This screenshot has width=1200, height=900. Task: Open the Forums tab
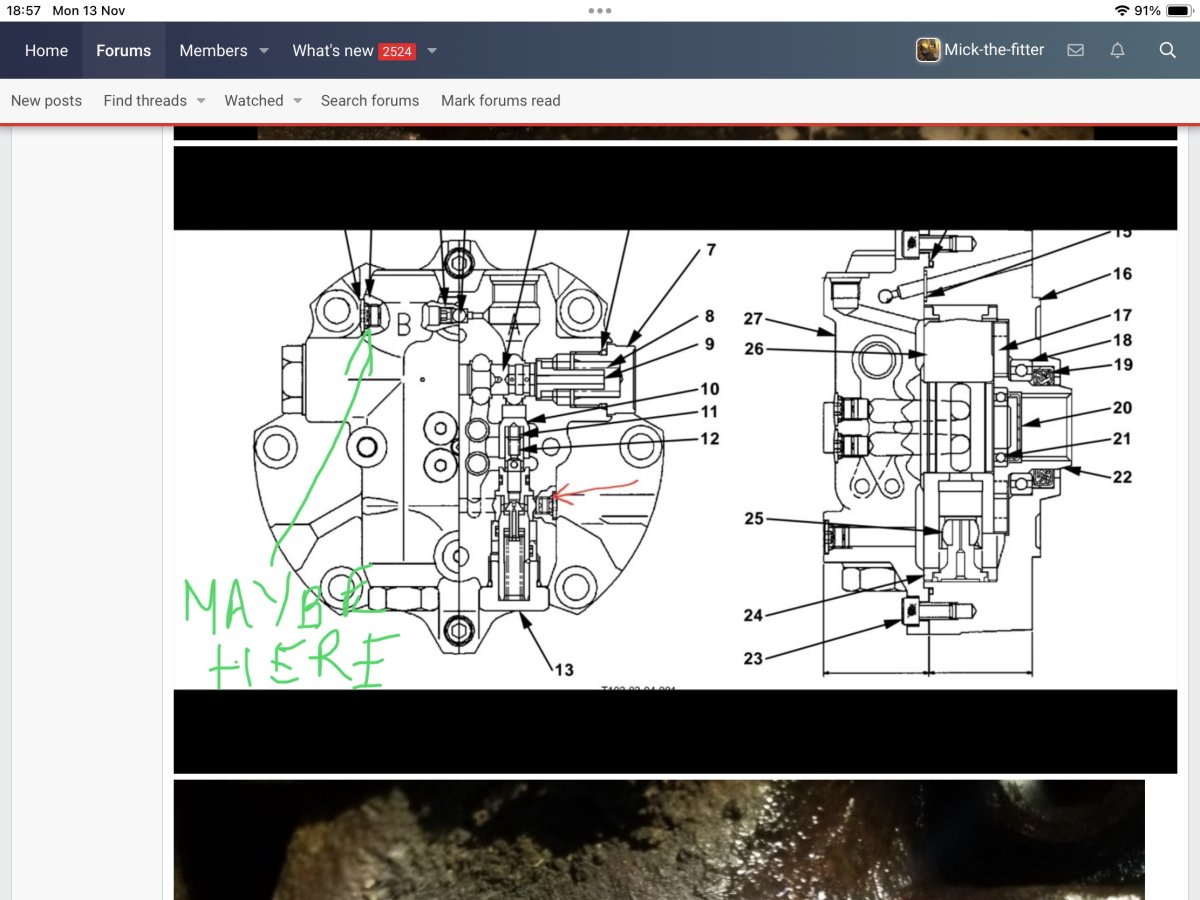(x=123, y=50)
